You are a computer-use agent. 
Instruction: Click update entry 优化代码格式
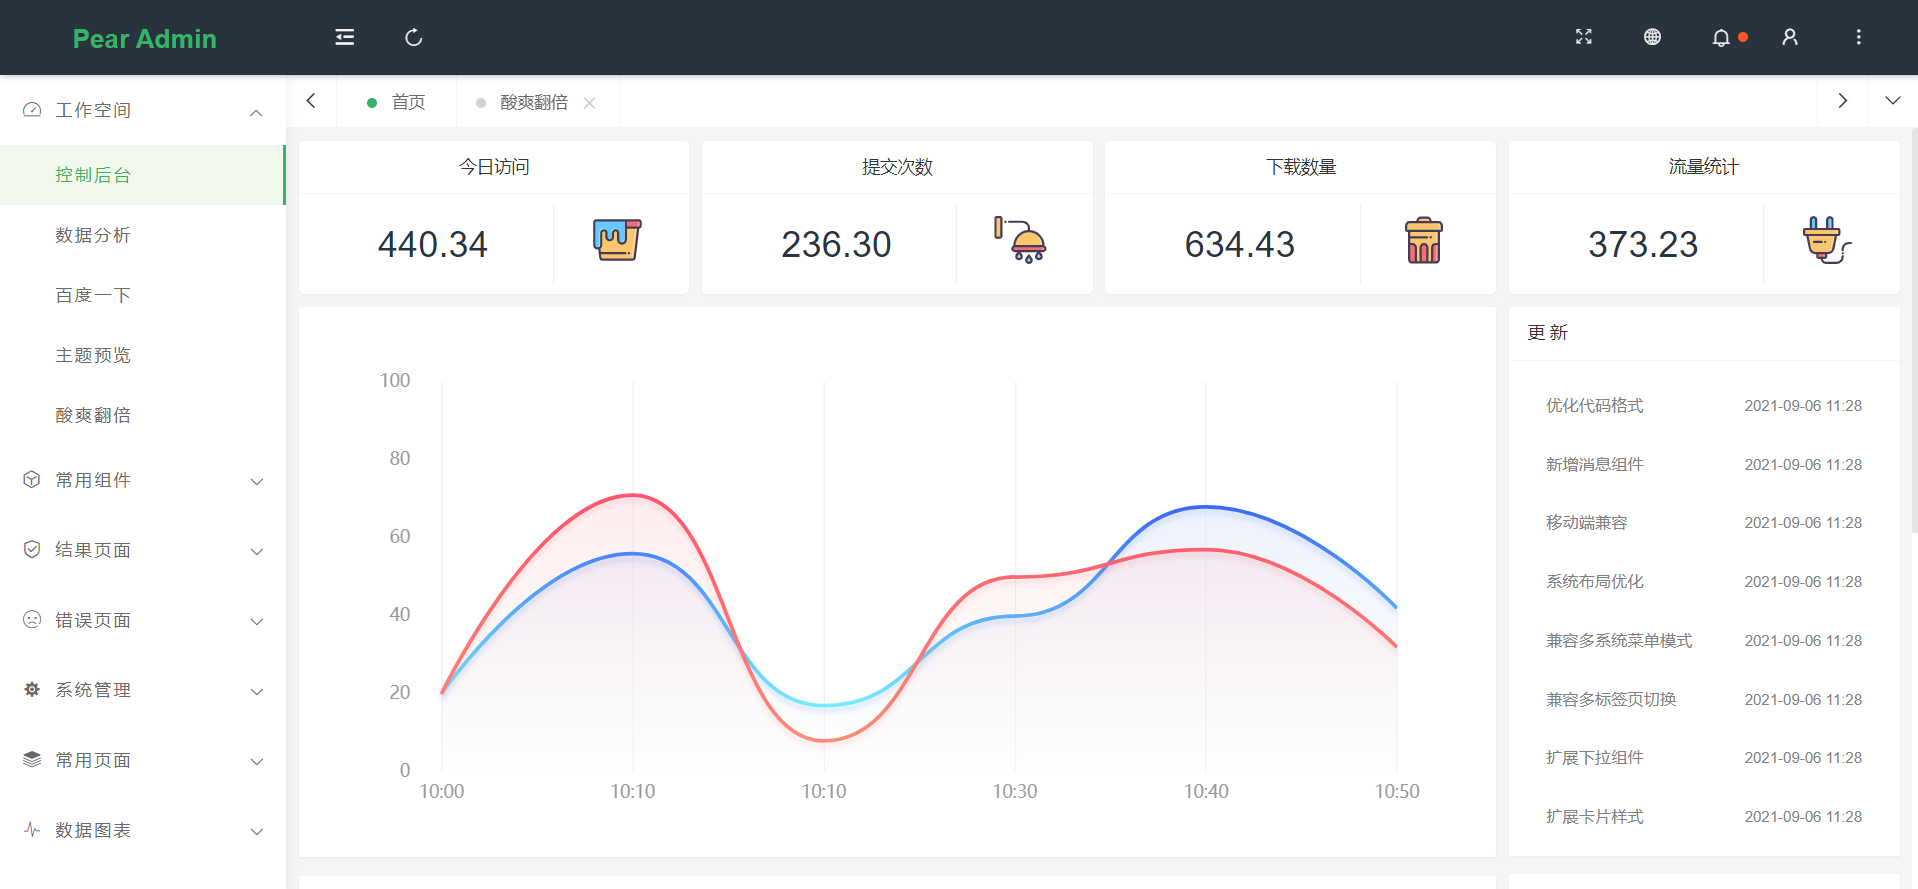(1594, 405)
